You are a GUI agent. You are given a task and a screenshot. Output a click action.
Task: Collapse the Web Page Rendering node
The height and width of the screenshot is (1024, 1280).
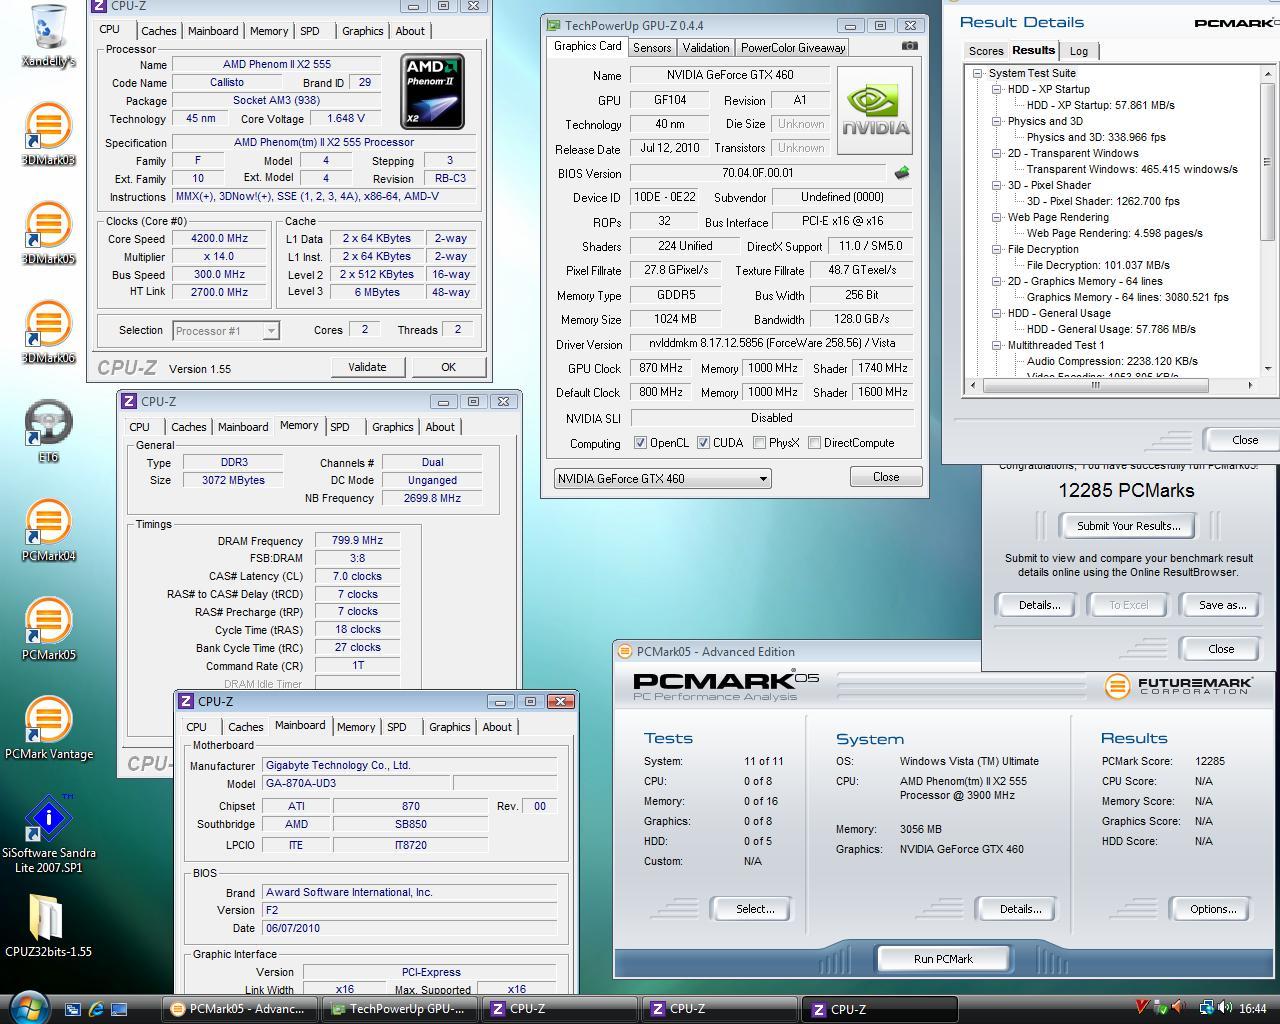(x=997, y=217)
